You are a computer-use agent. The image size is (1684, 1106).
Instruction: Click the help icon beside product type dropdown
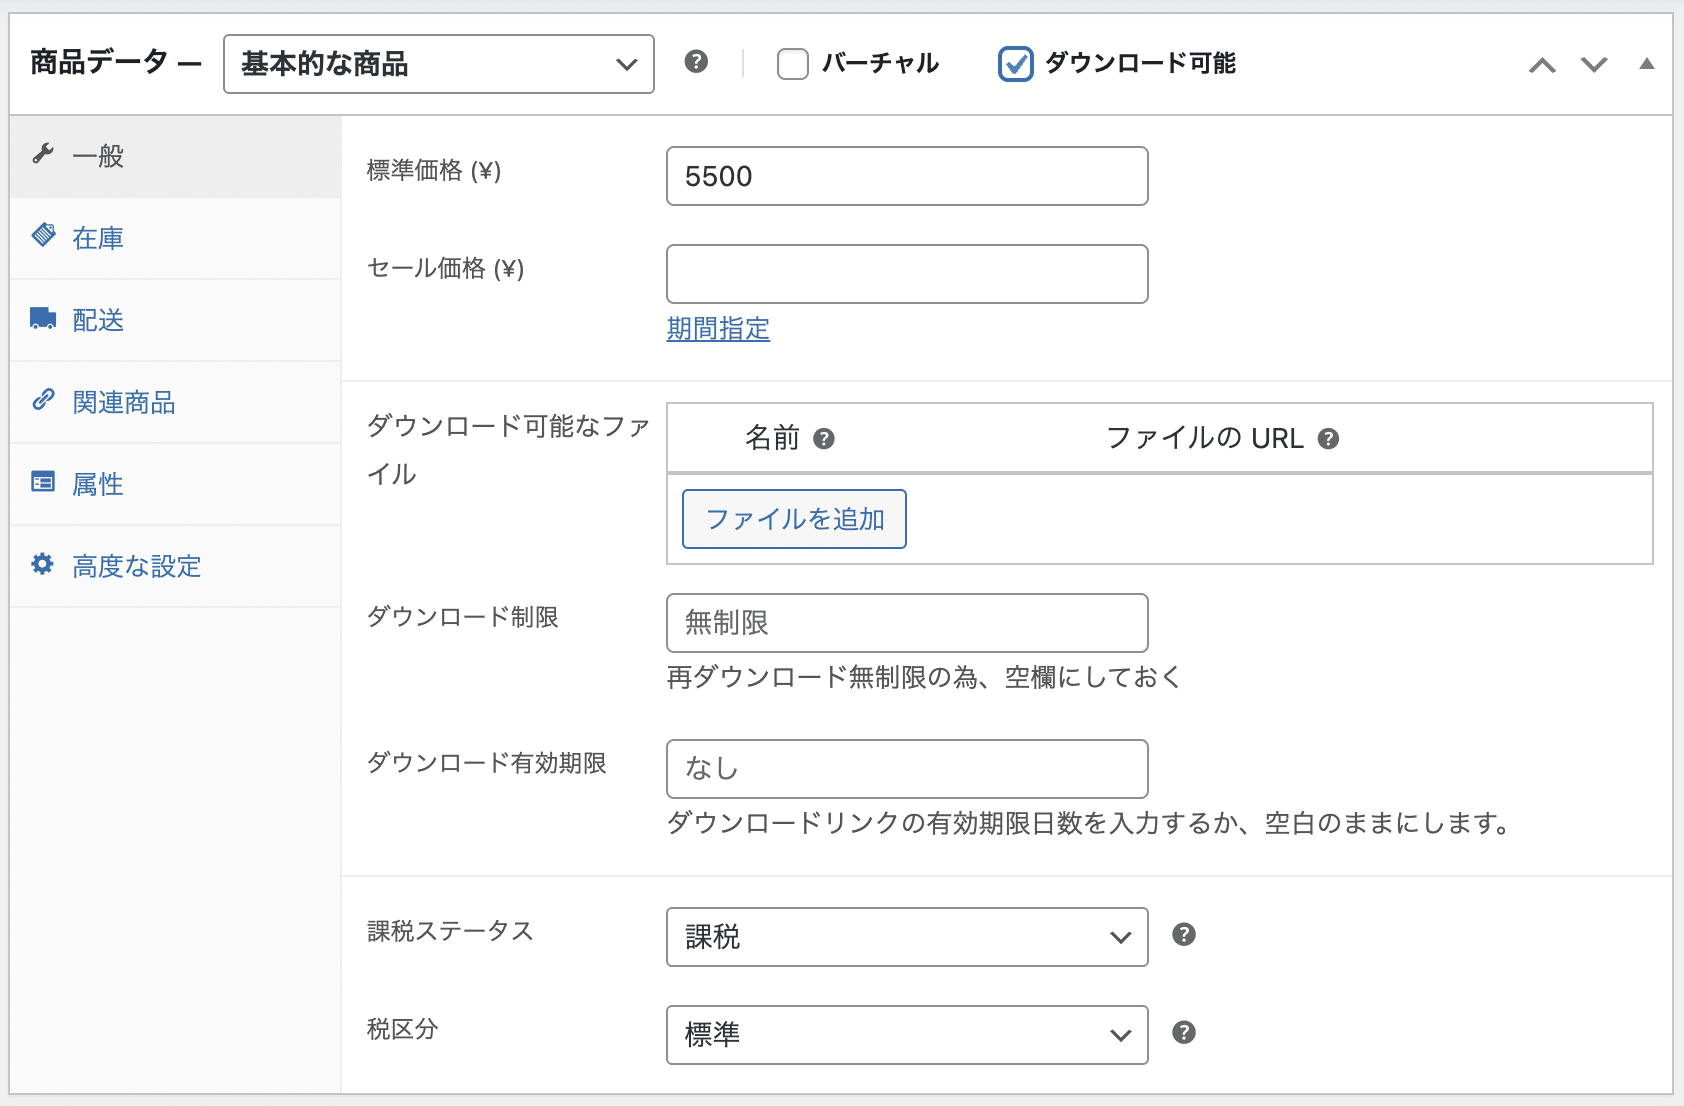[696, 62]
